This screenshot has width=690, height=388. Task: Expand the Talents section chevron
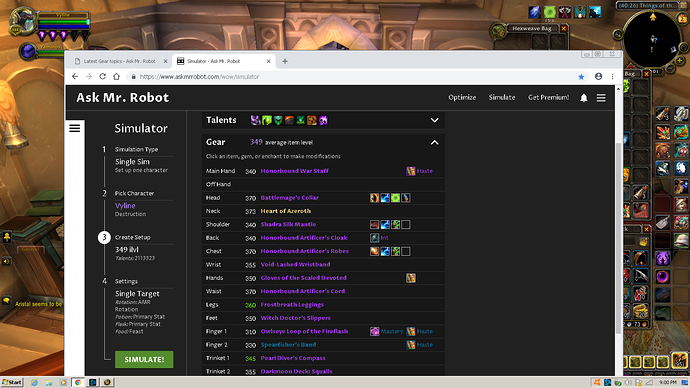coord(434,120)
